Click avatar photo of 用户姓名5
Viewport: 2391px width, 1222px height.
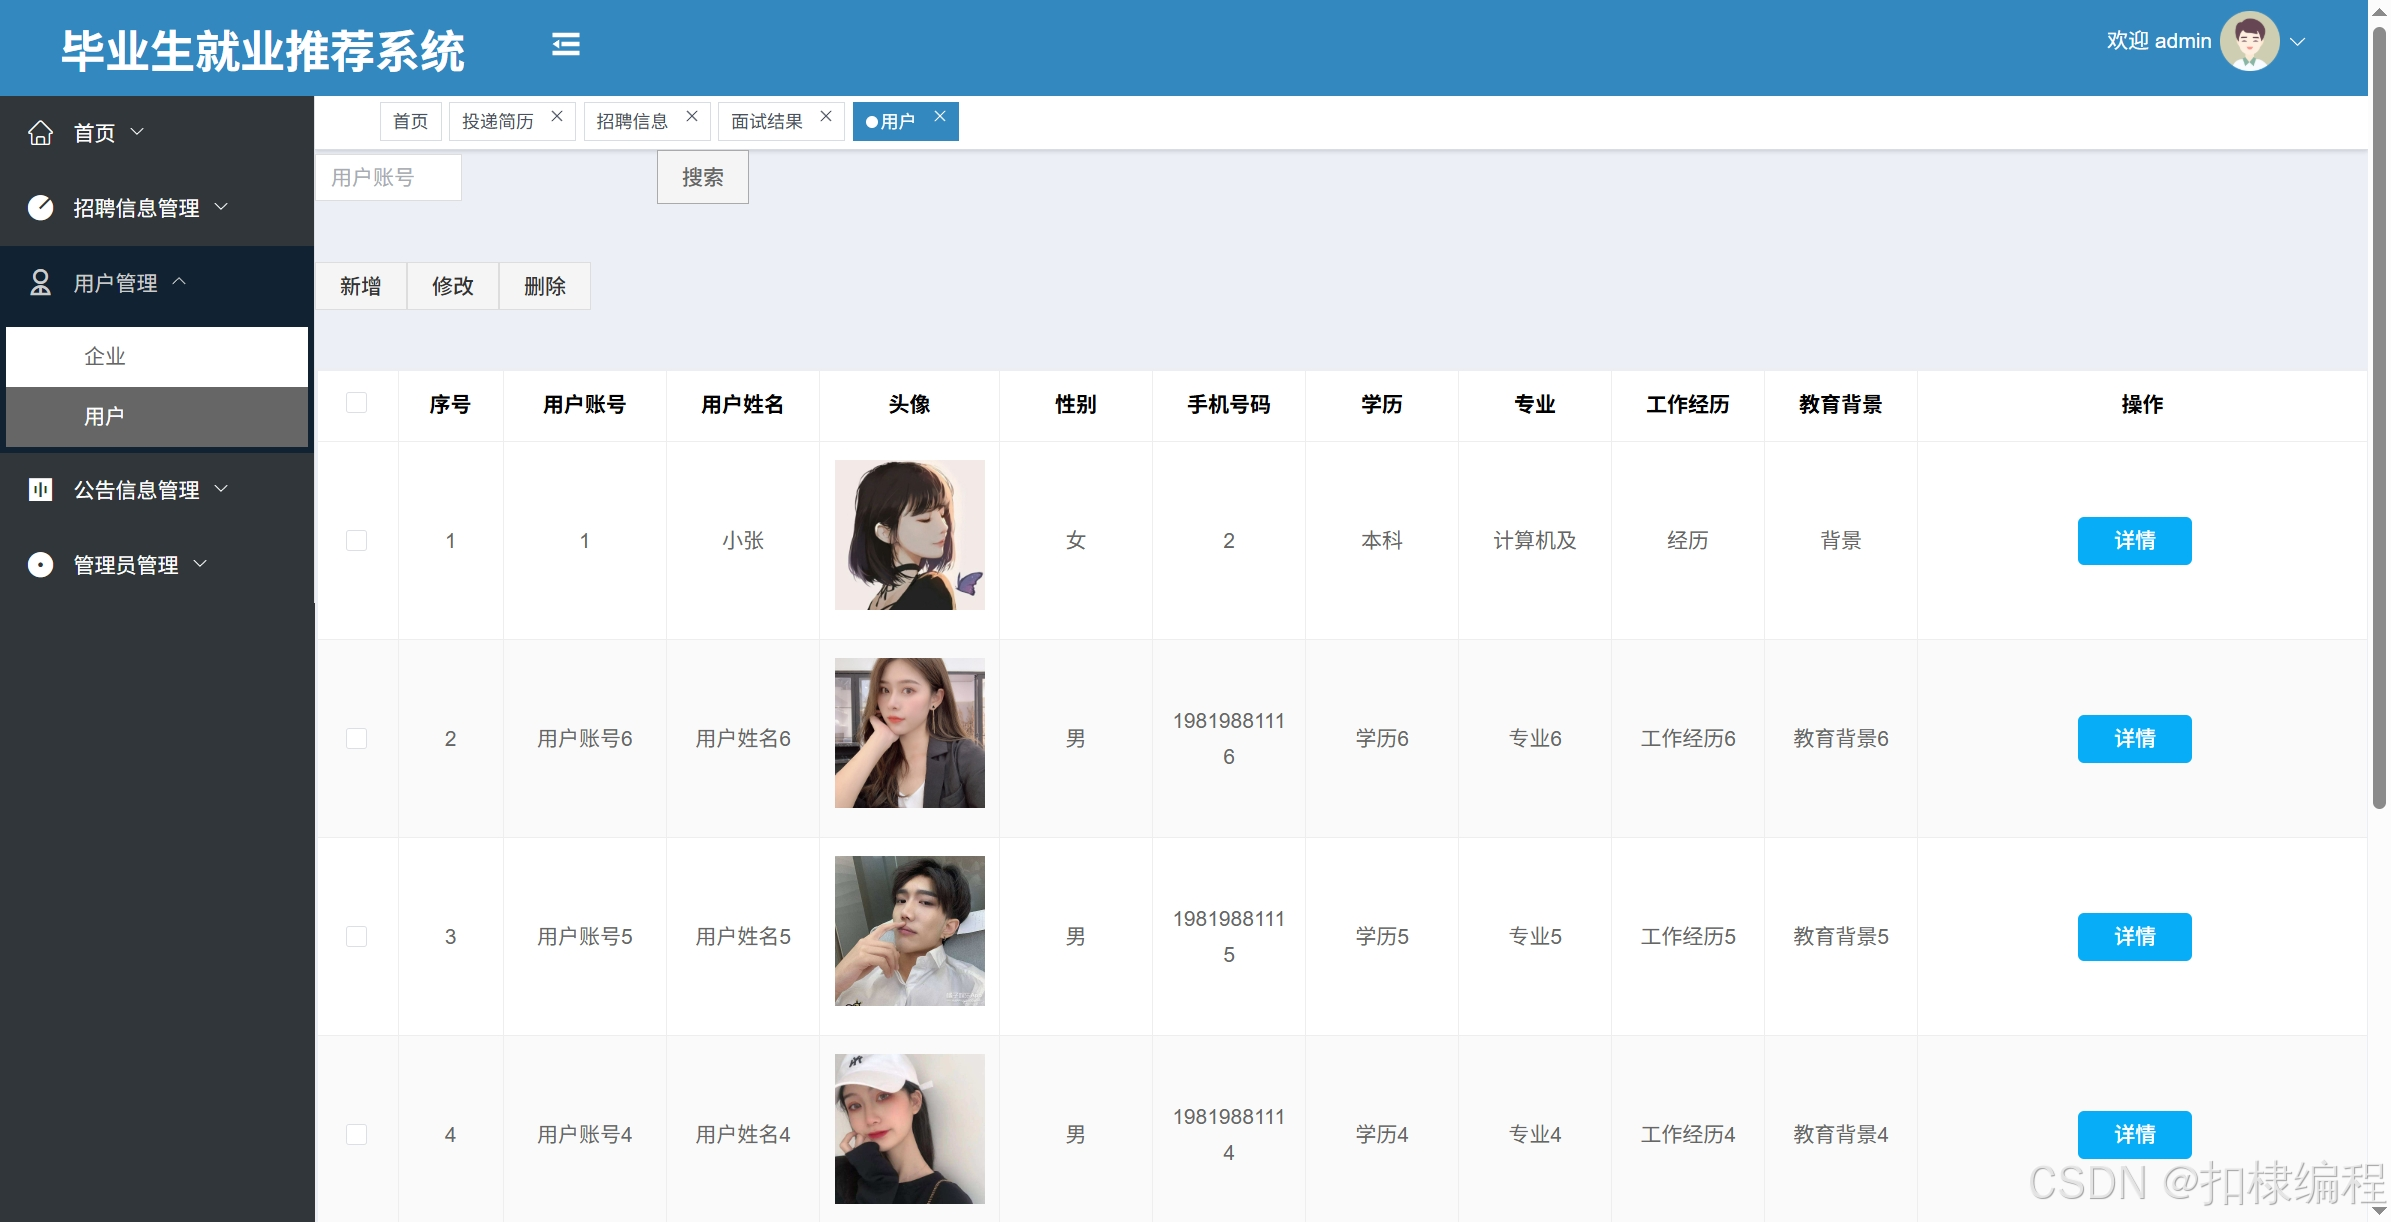[909, 931]
